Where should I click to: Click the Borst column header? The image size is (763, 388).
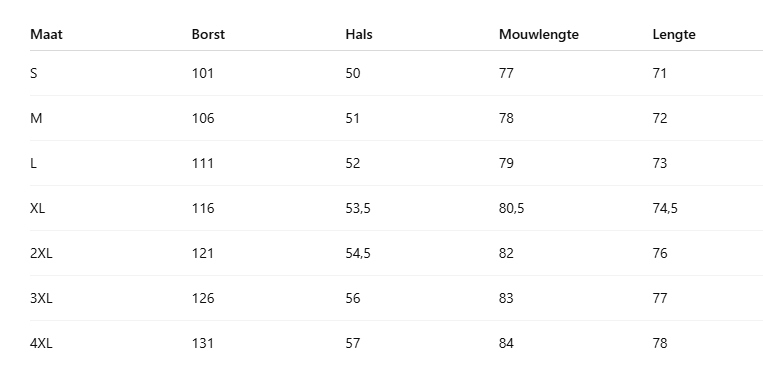208,34
